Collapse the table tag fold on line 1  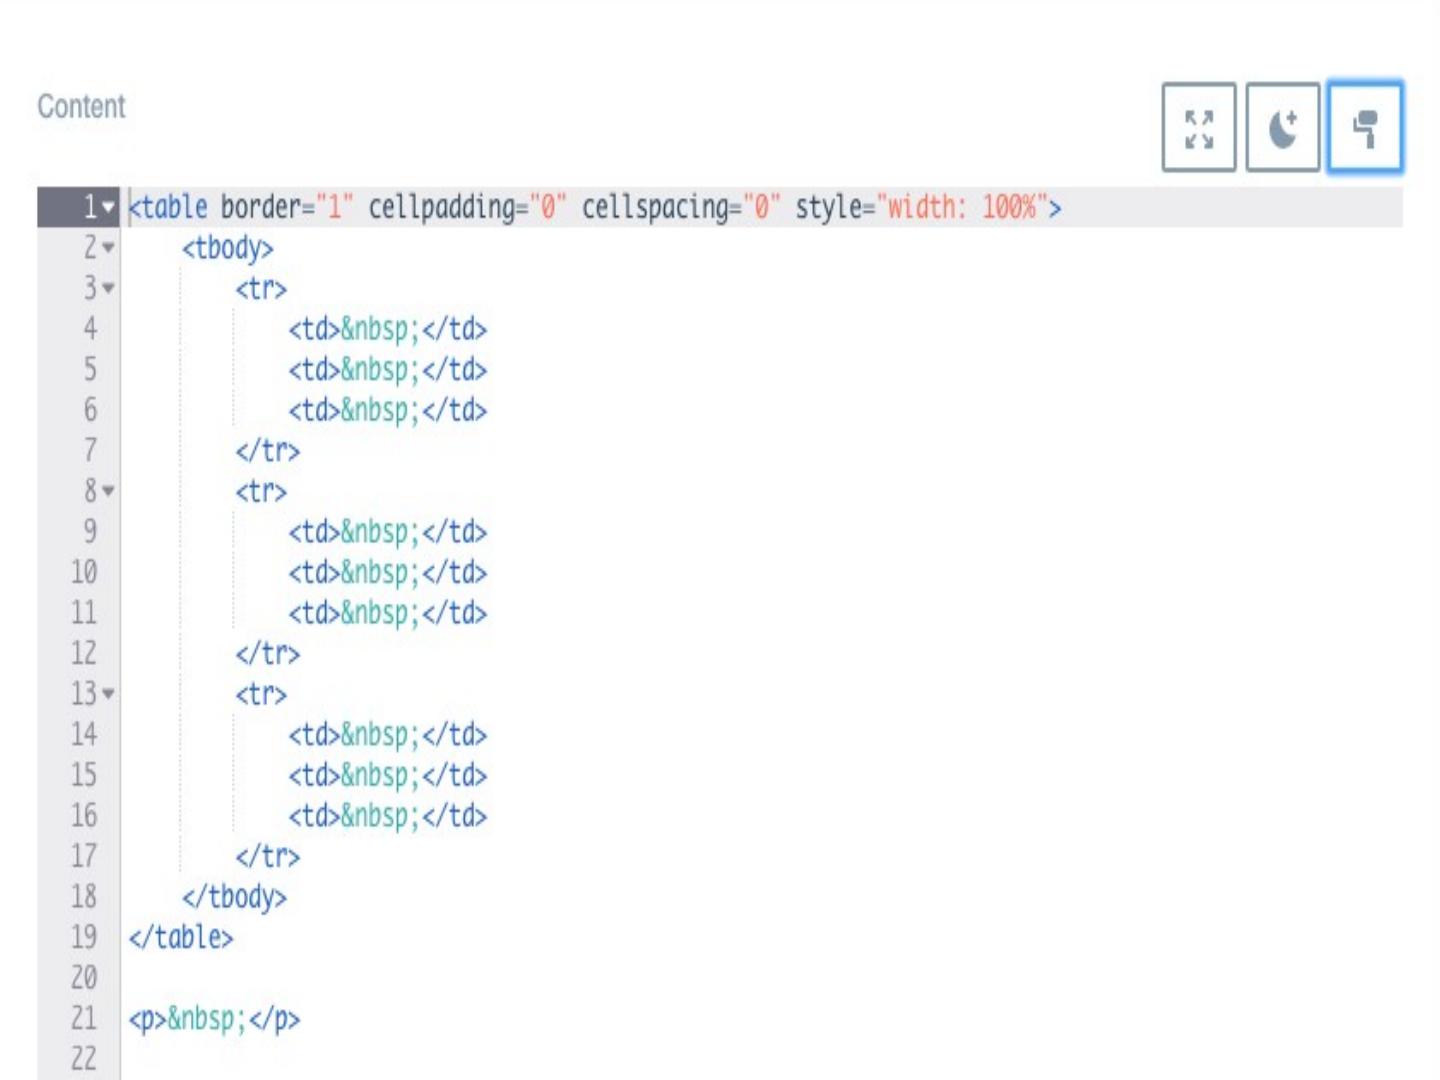click(x=108, y=207)
